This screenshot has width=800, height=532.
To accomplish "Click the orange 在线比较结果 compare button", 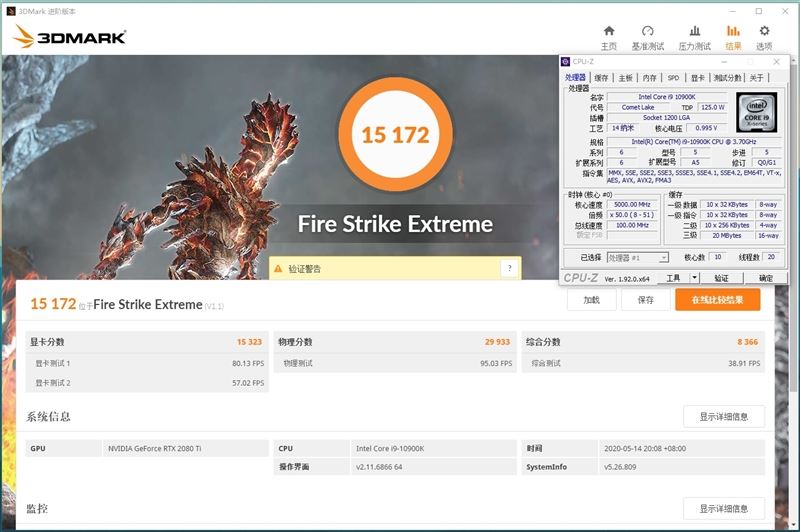I will pyautogui.click(x=717, y=300).
